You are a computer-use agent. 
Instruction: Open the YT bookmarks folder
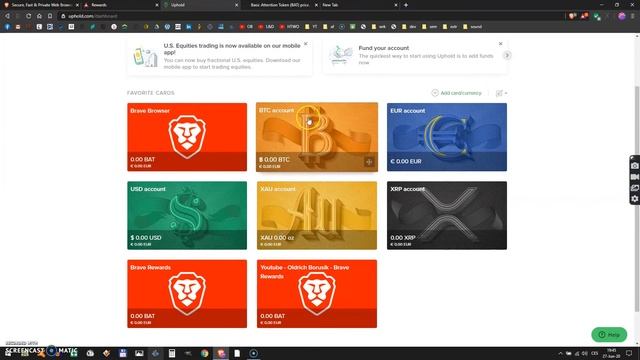[x=311, y=27]
